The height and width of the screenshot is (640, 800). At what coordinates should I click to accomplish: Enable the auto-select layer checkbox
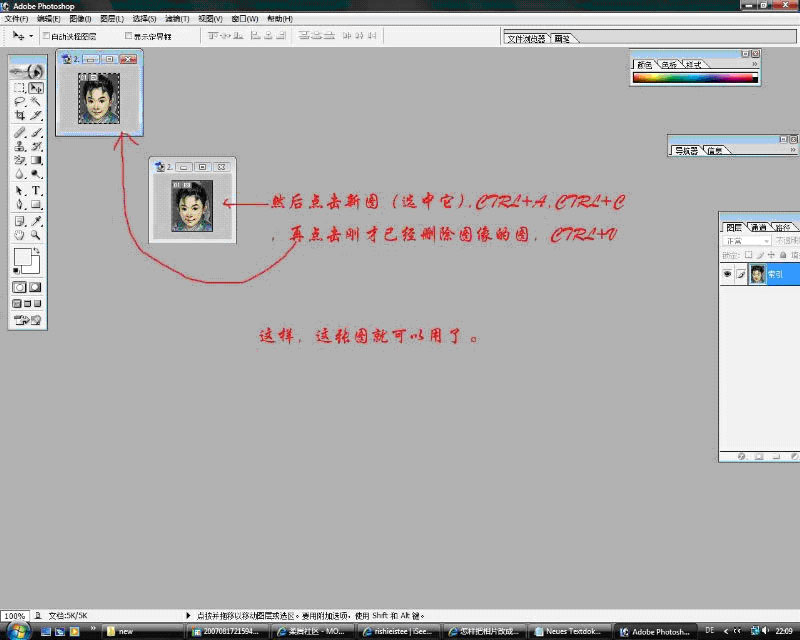(x=46, y=36)
